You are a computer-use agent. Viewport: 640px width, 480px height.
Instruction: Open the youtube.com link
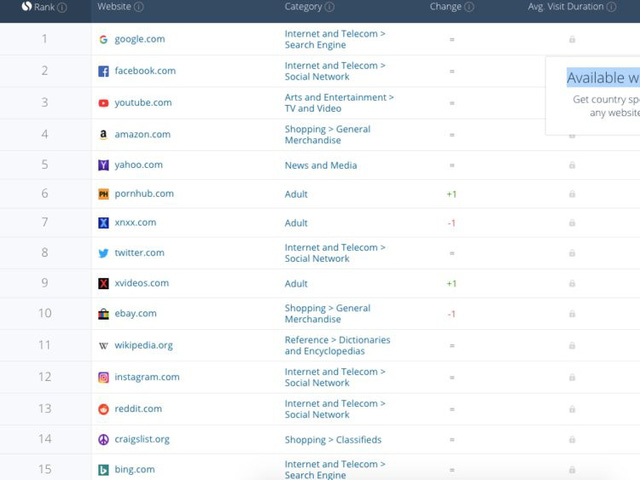pos(143,103)
